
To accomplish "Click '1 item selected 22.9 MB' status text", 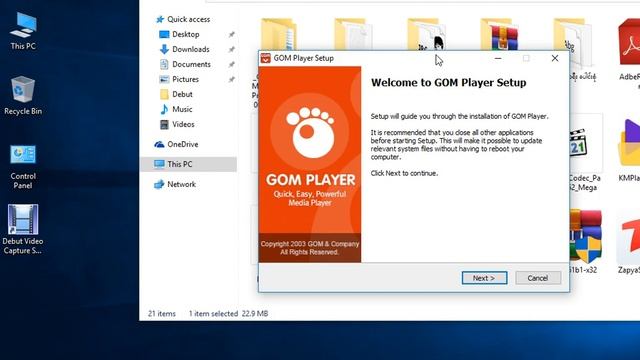I will click(x=228, y=313).
